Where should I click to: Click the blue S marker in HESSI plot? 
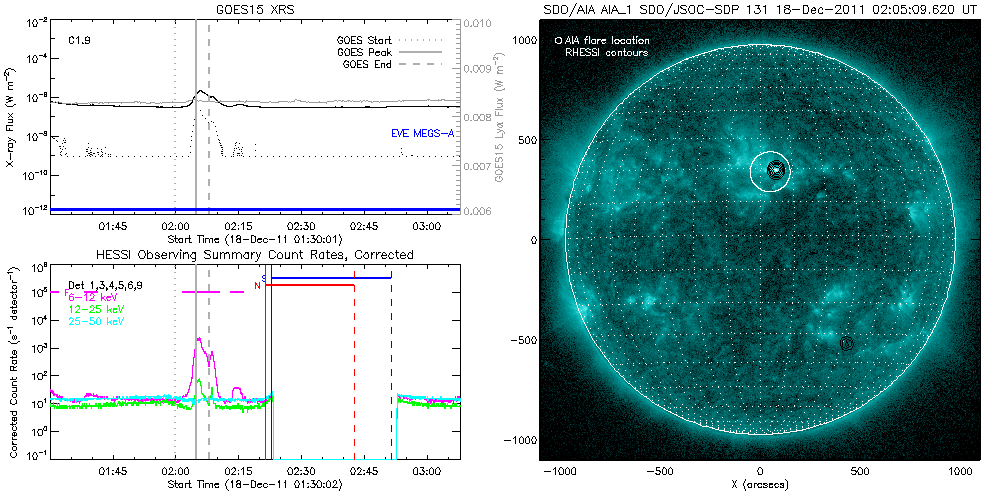(x=263, y=277)
